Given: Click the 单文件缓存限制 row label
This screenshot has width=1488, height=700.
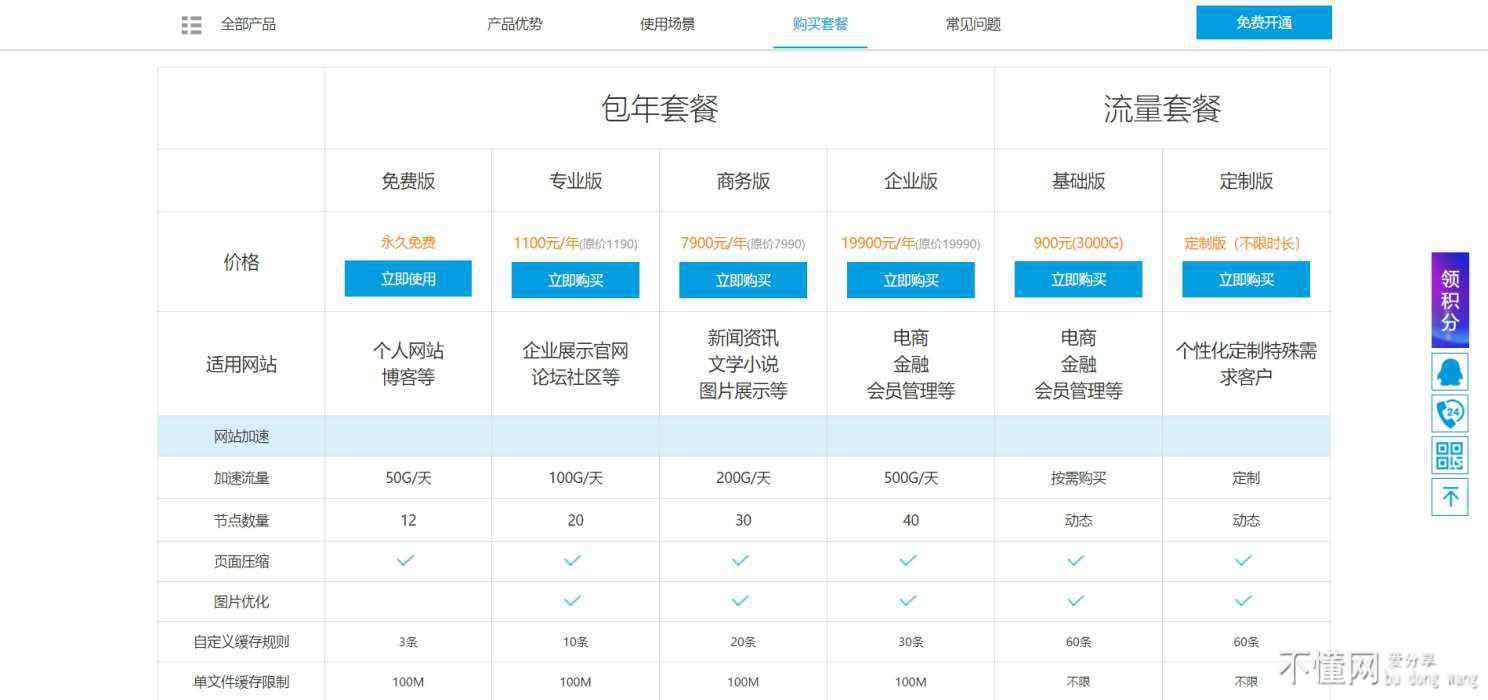Looking at the screenshot, I should point(241,681).
